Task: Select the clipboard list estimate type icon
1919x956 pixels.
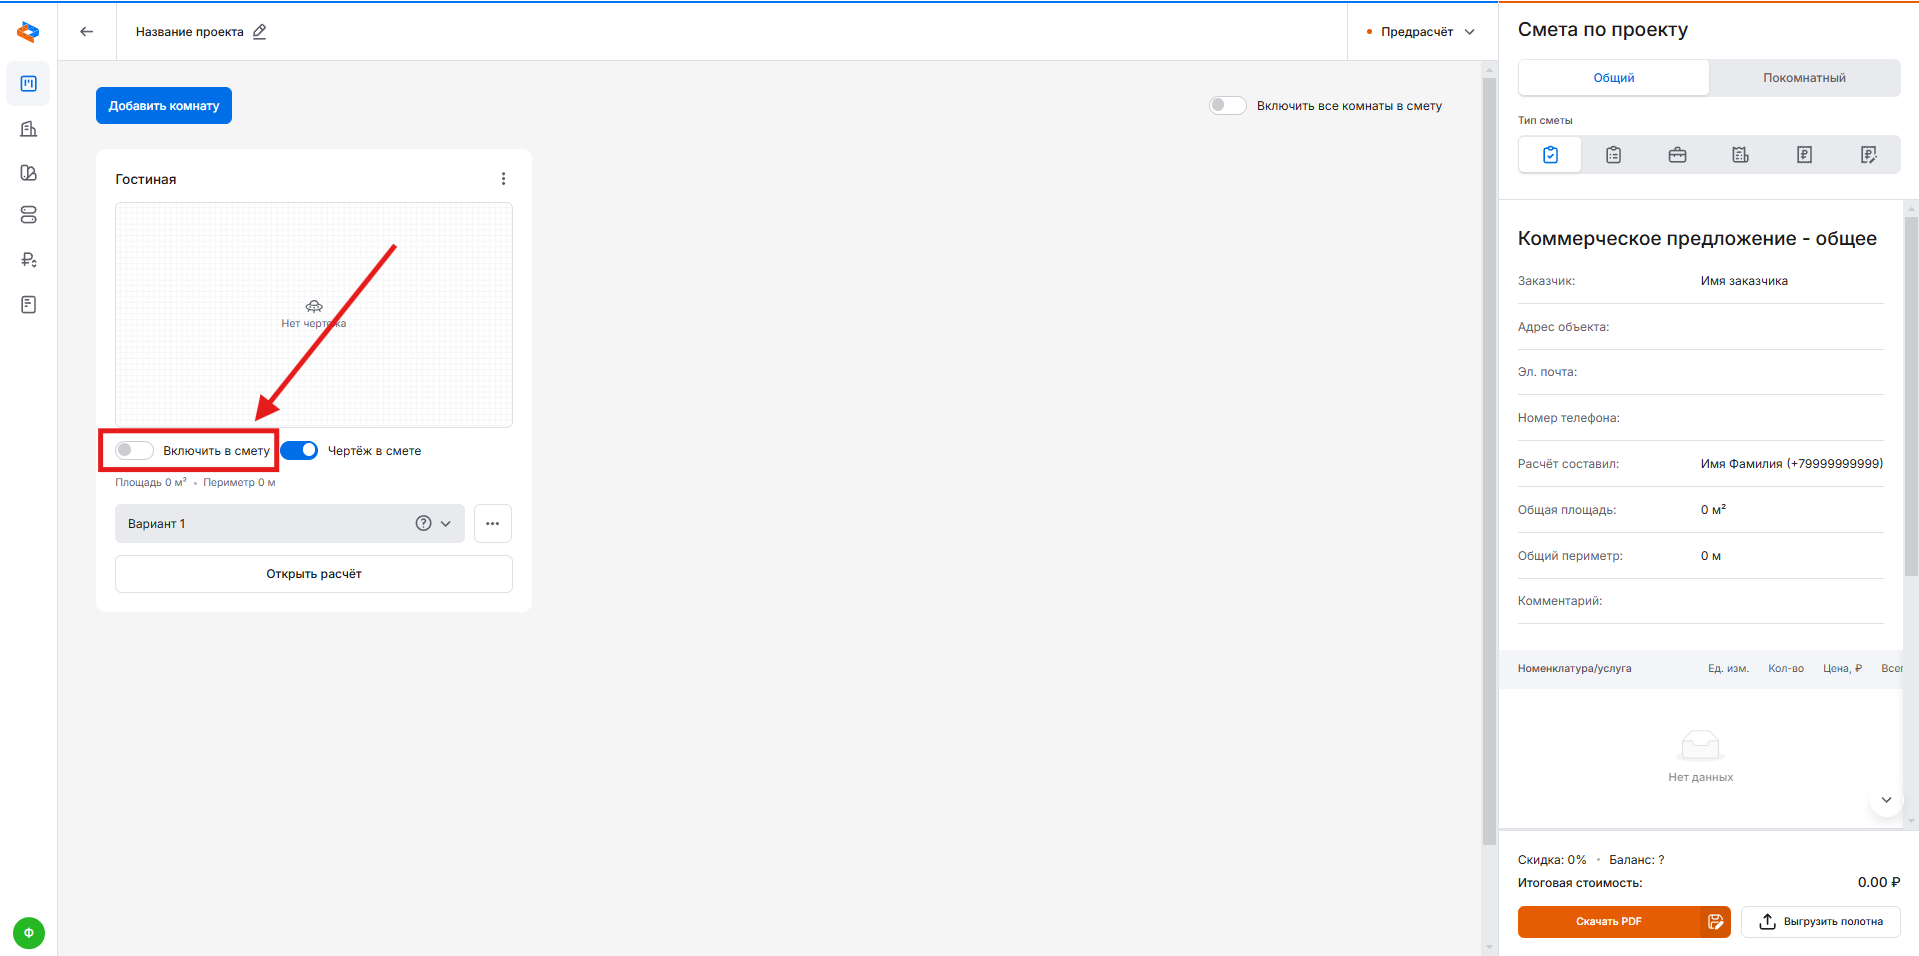Action: point(1613,155)
